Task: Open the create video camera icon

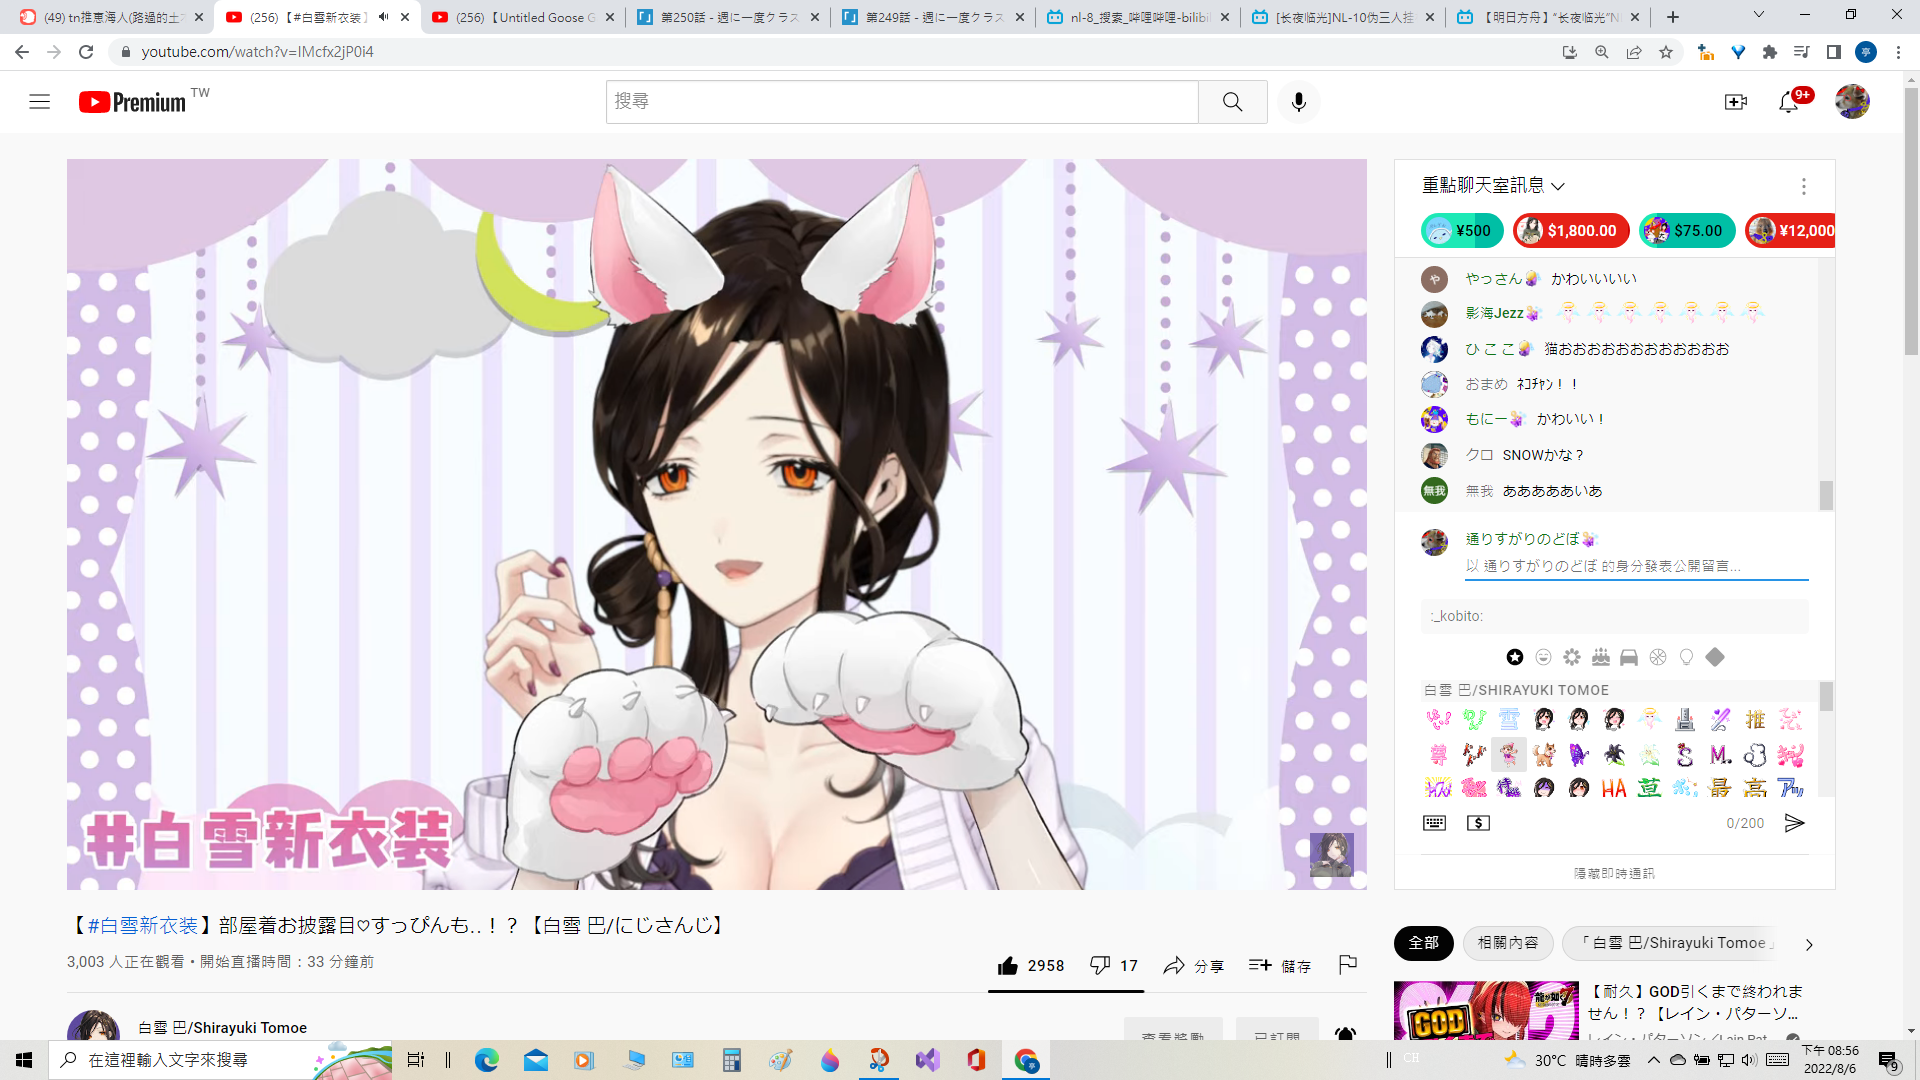Action: pos(1735,102)
